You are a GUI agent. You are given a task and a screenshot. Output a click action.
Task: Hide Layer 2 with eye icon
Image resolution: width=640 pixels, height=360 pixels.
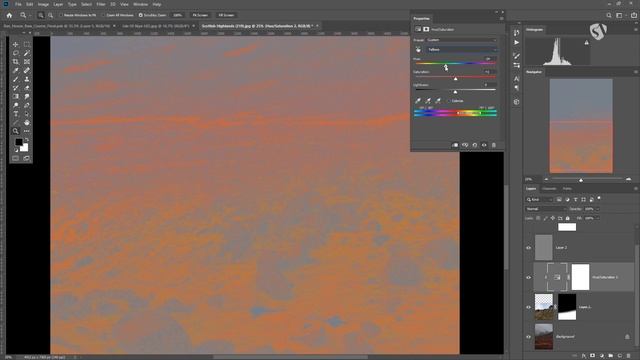point(529,248)
